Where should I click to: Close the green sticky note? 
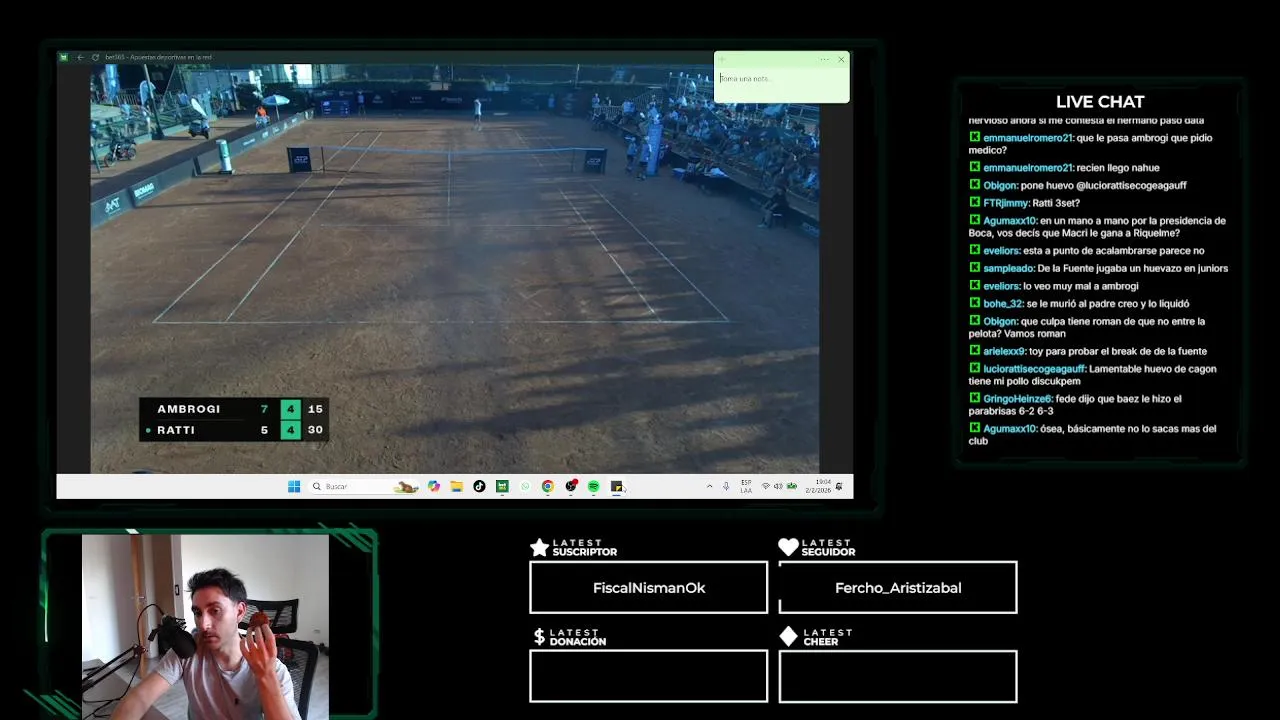click(x=841, y=59)
